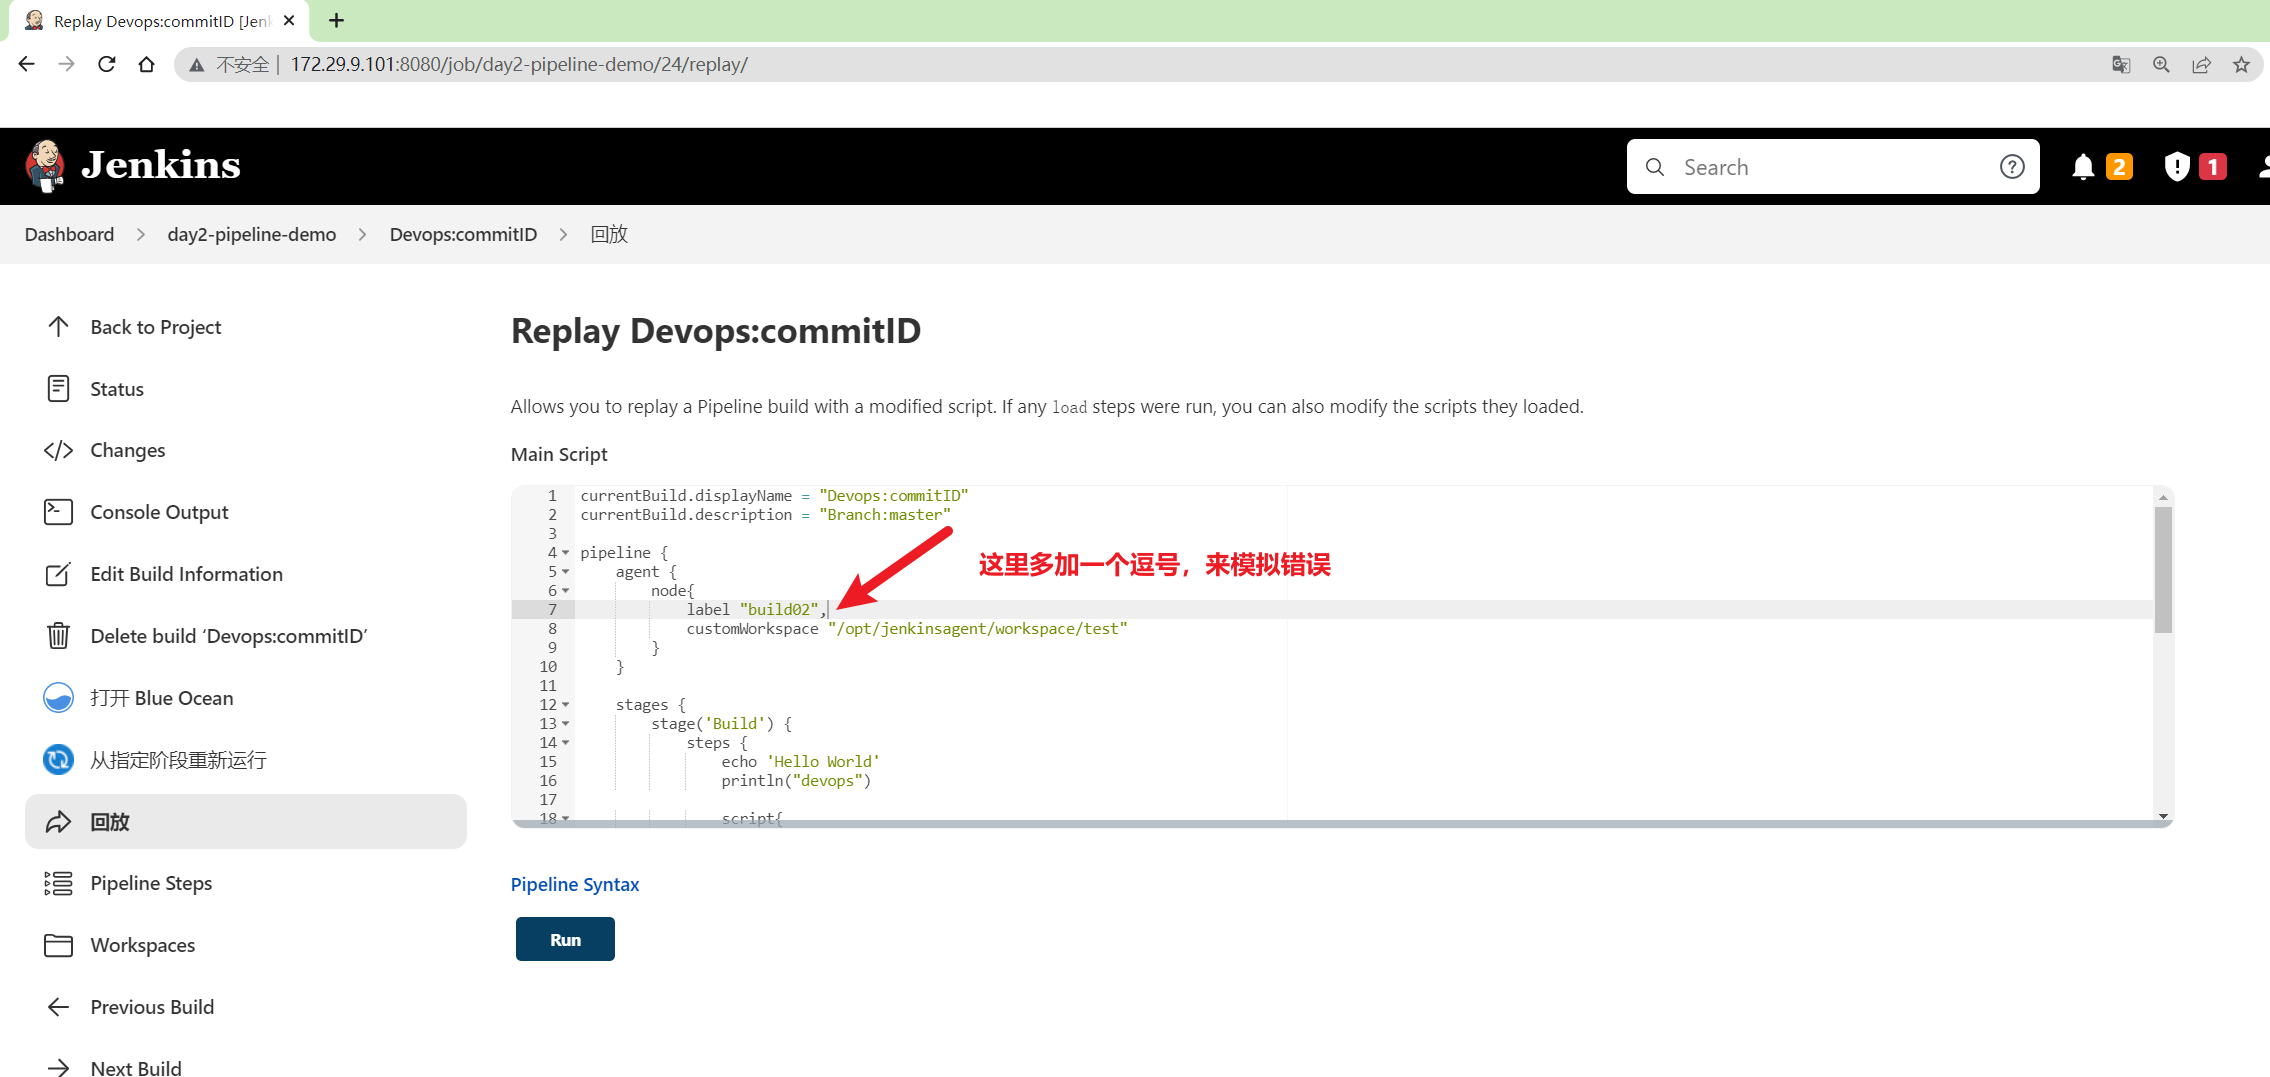Viewport: 2270px width, 1077px height.
Task: Click the currentBuild.displayName line in editor
Action: click(774, 496)
